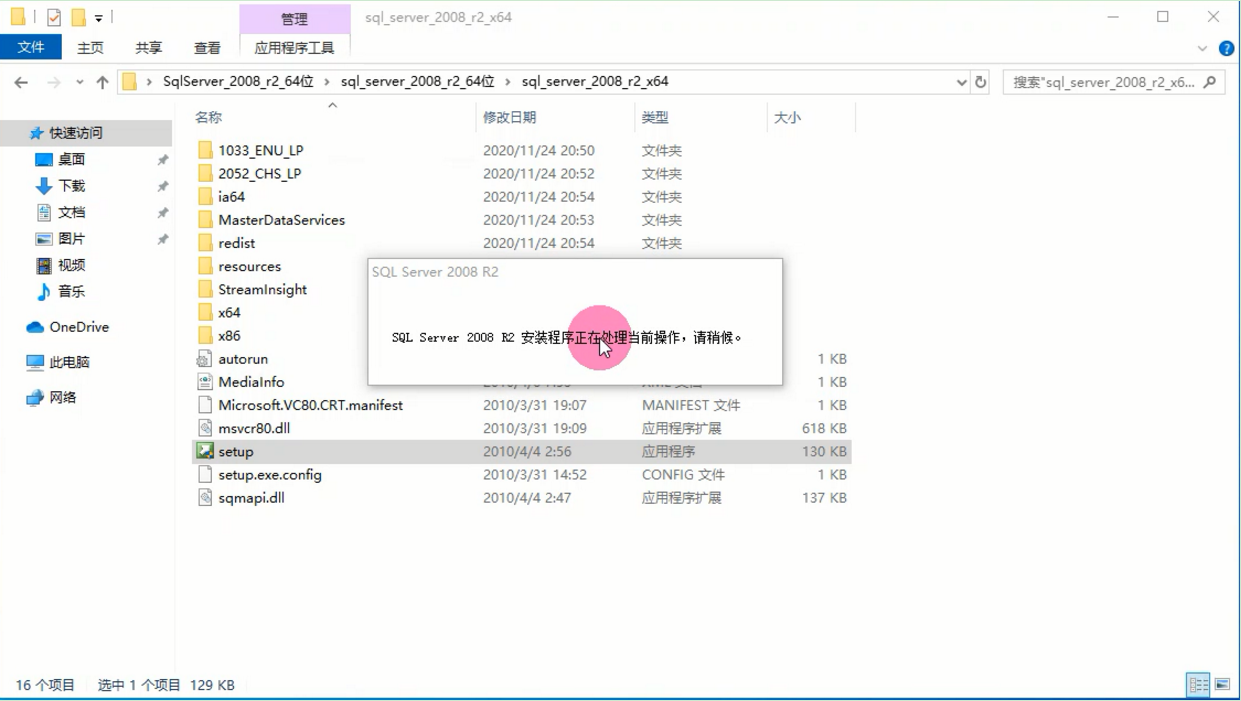The height and width of the screenshot is (701, 1241).
Task: Open the 应用程序工具 ribbon tab
Action: (x=295, y=48)
